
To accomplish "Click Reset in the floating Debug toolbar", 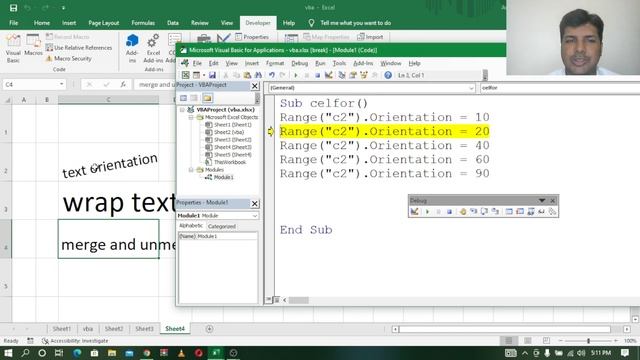I will (x=449, y=211).
